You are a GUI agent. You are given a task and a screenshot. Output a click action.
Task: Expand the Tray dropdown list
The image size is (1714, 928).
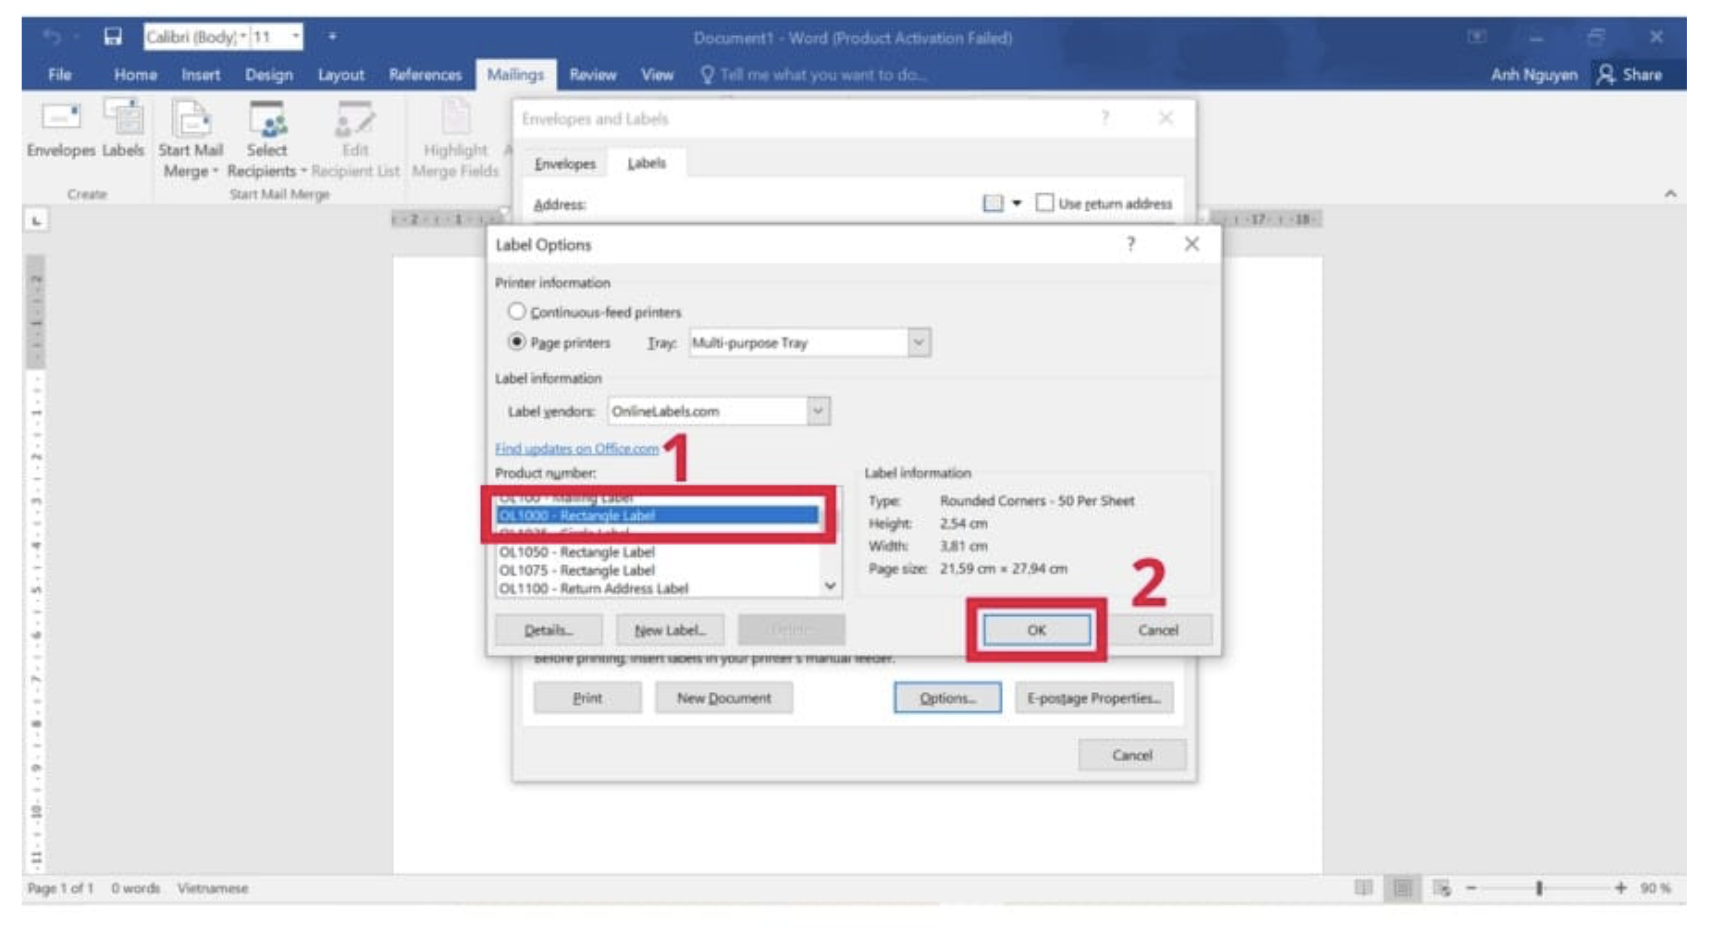918,343
